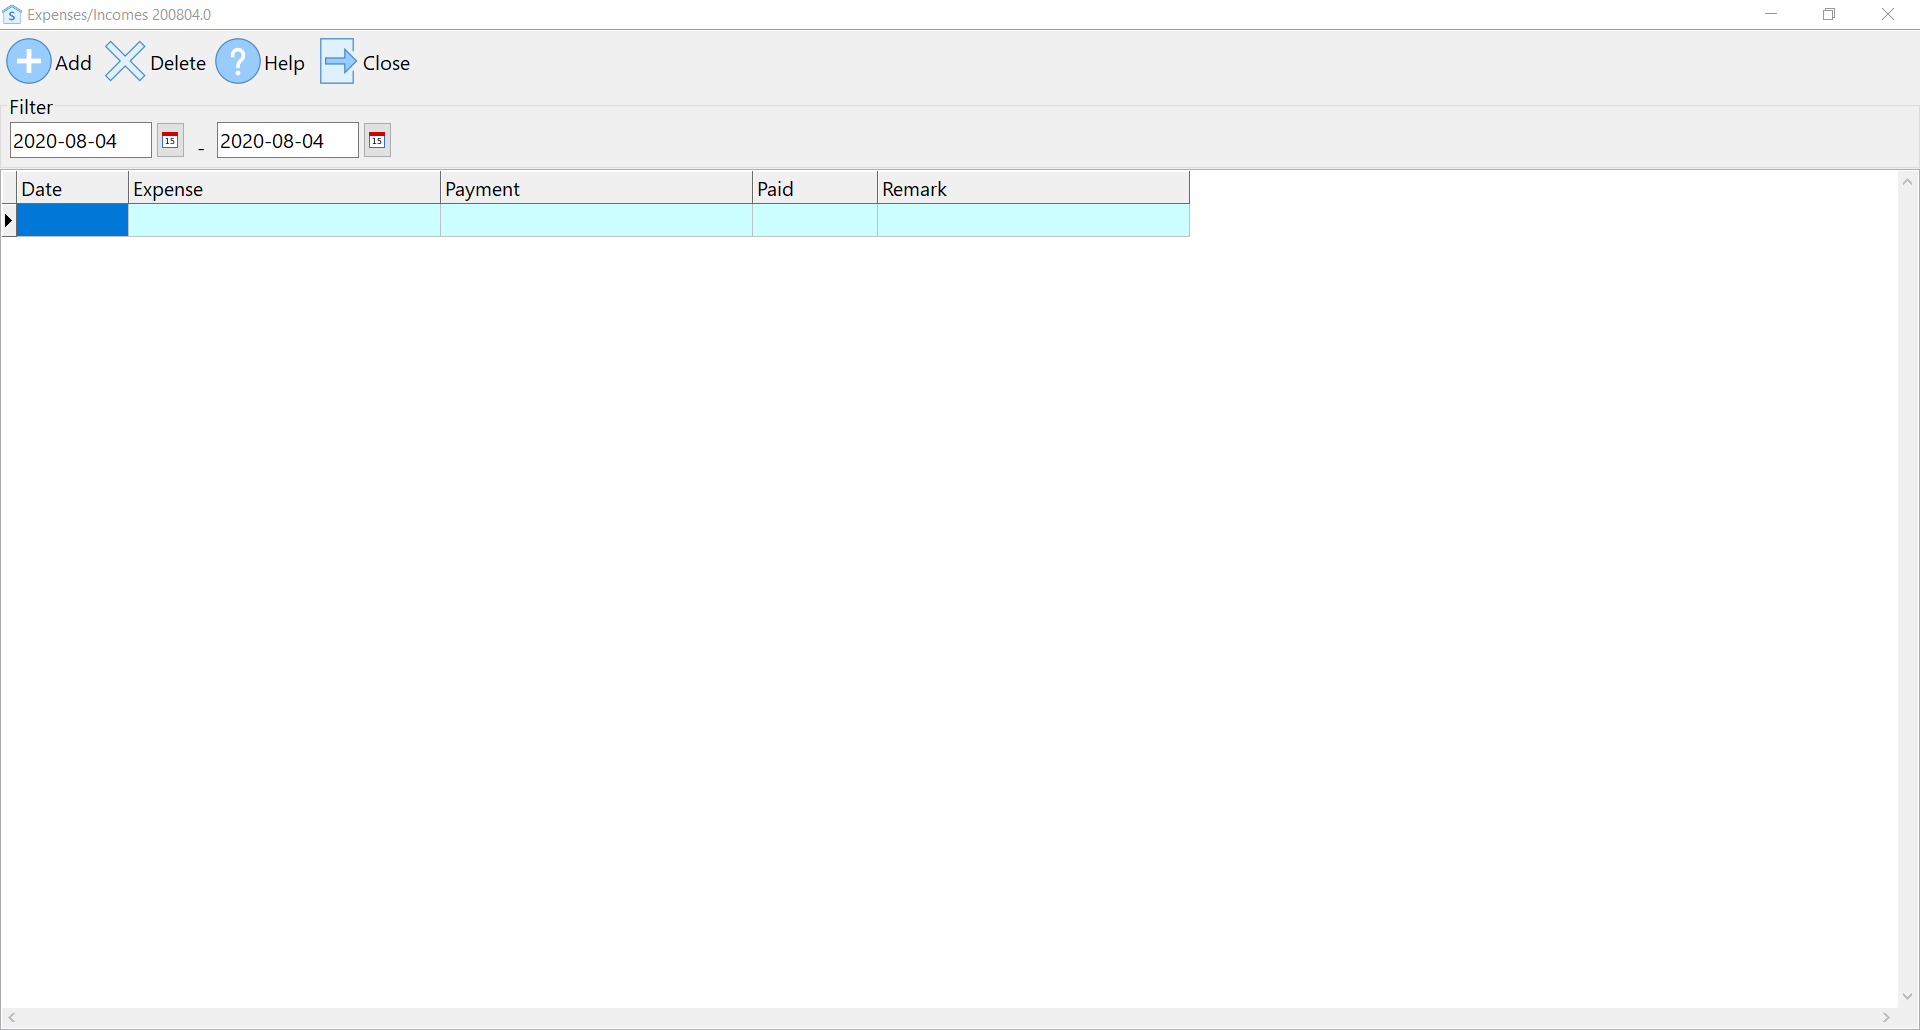The width and height of the screenshot is (1920, 1030).
Task: Select the Paid cell in first row
Action: click(x=815, y=220)
